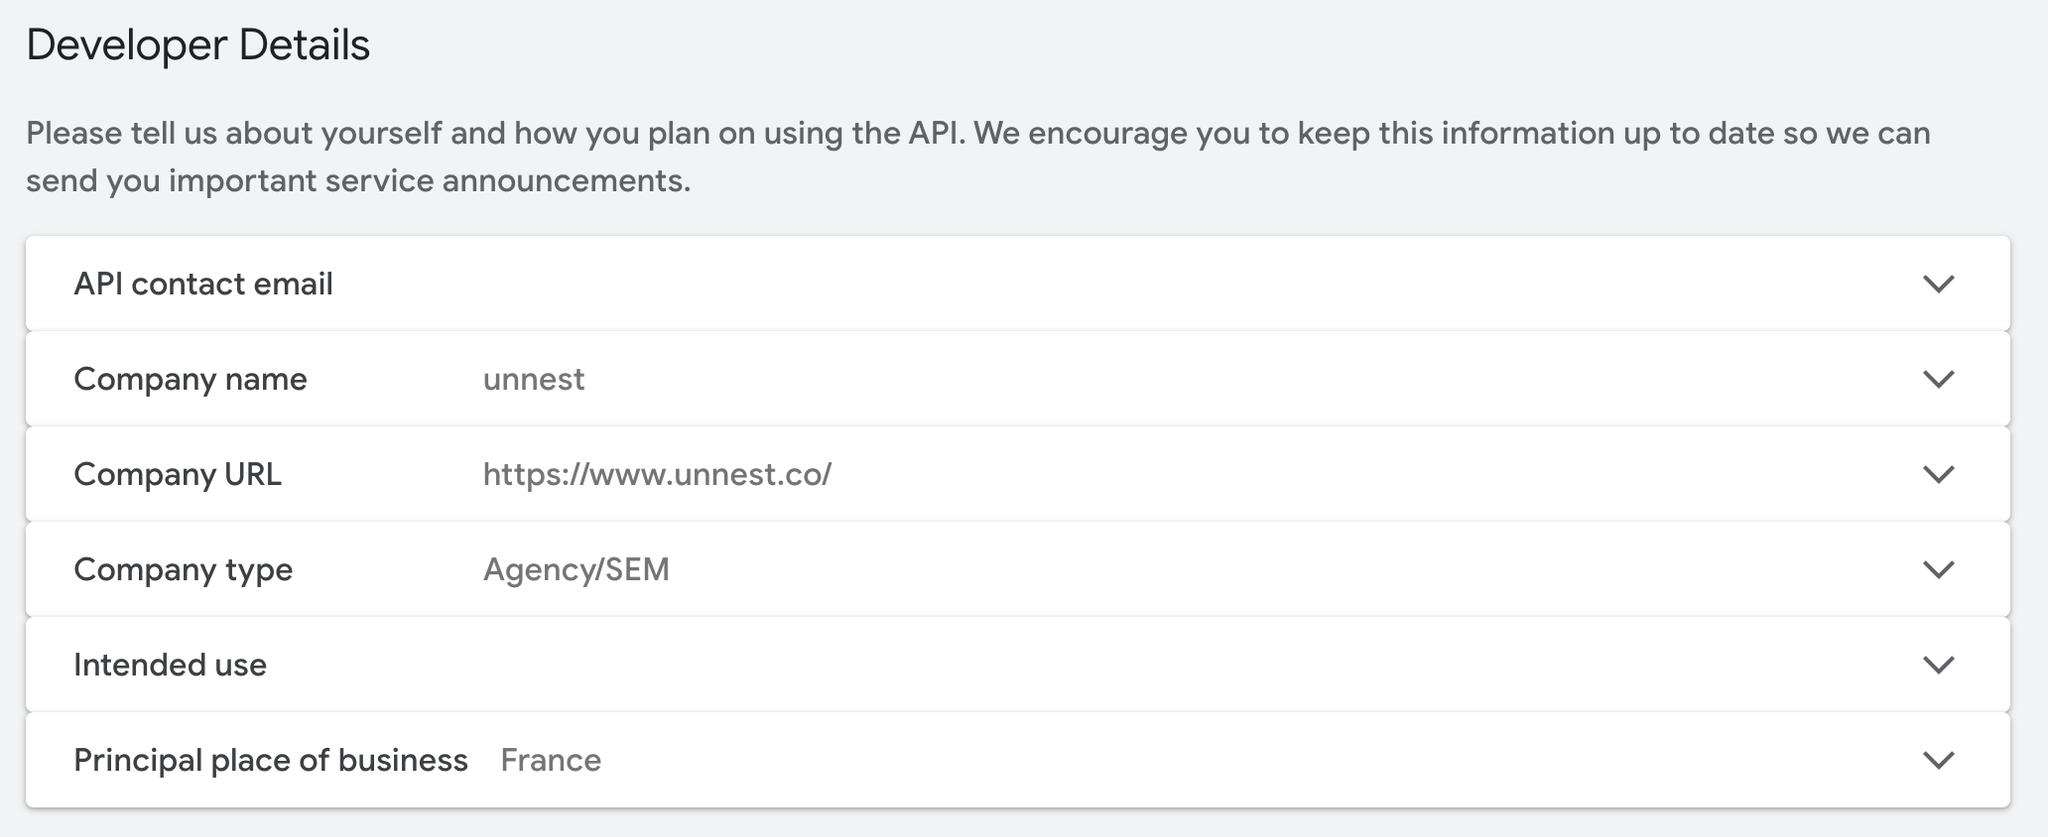Click the Intended use label
This screenshot has height=837, width=2048.
point(170,665)
